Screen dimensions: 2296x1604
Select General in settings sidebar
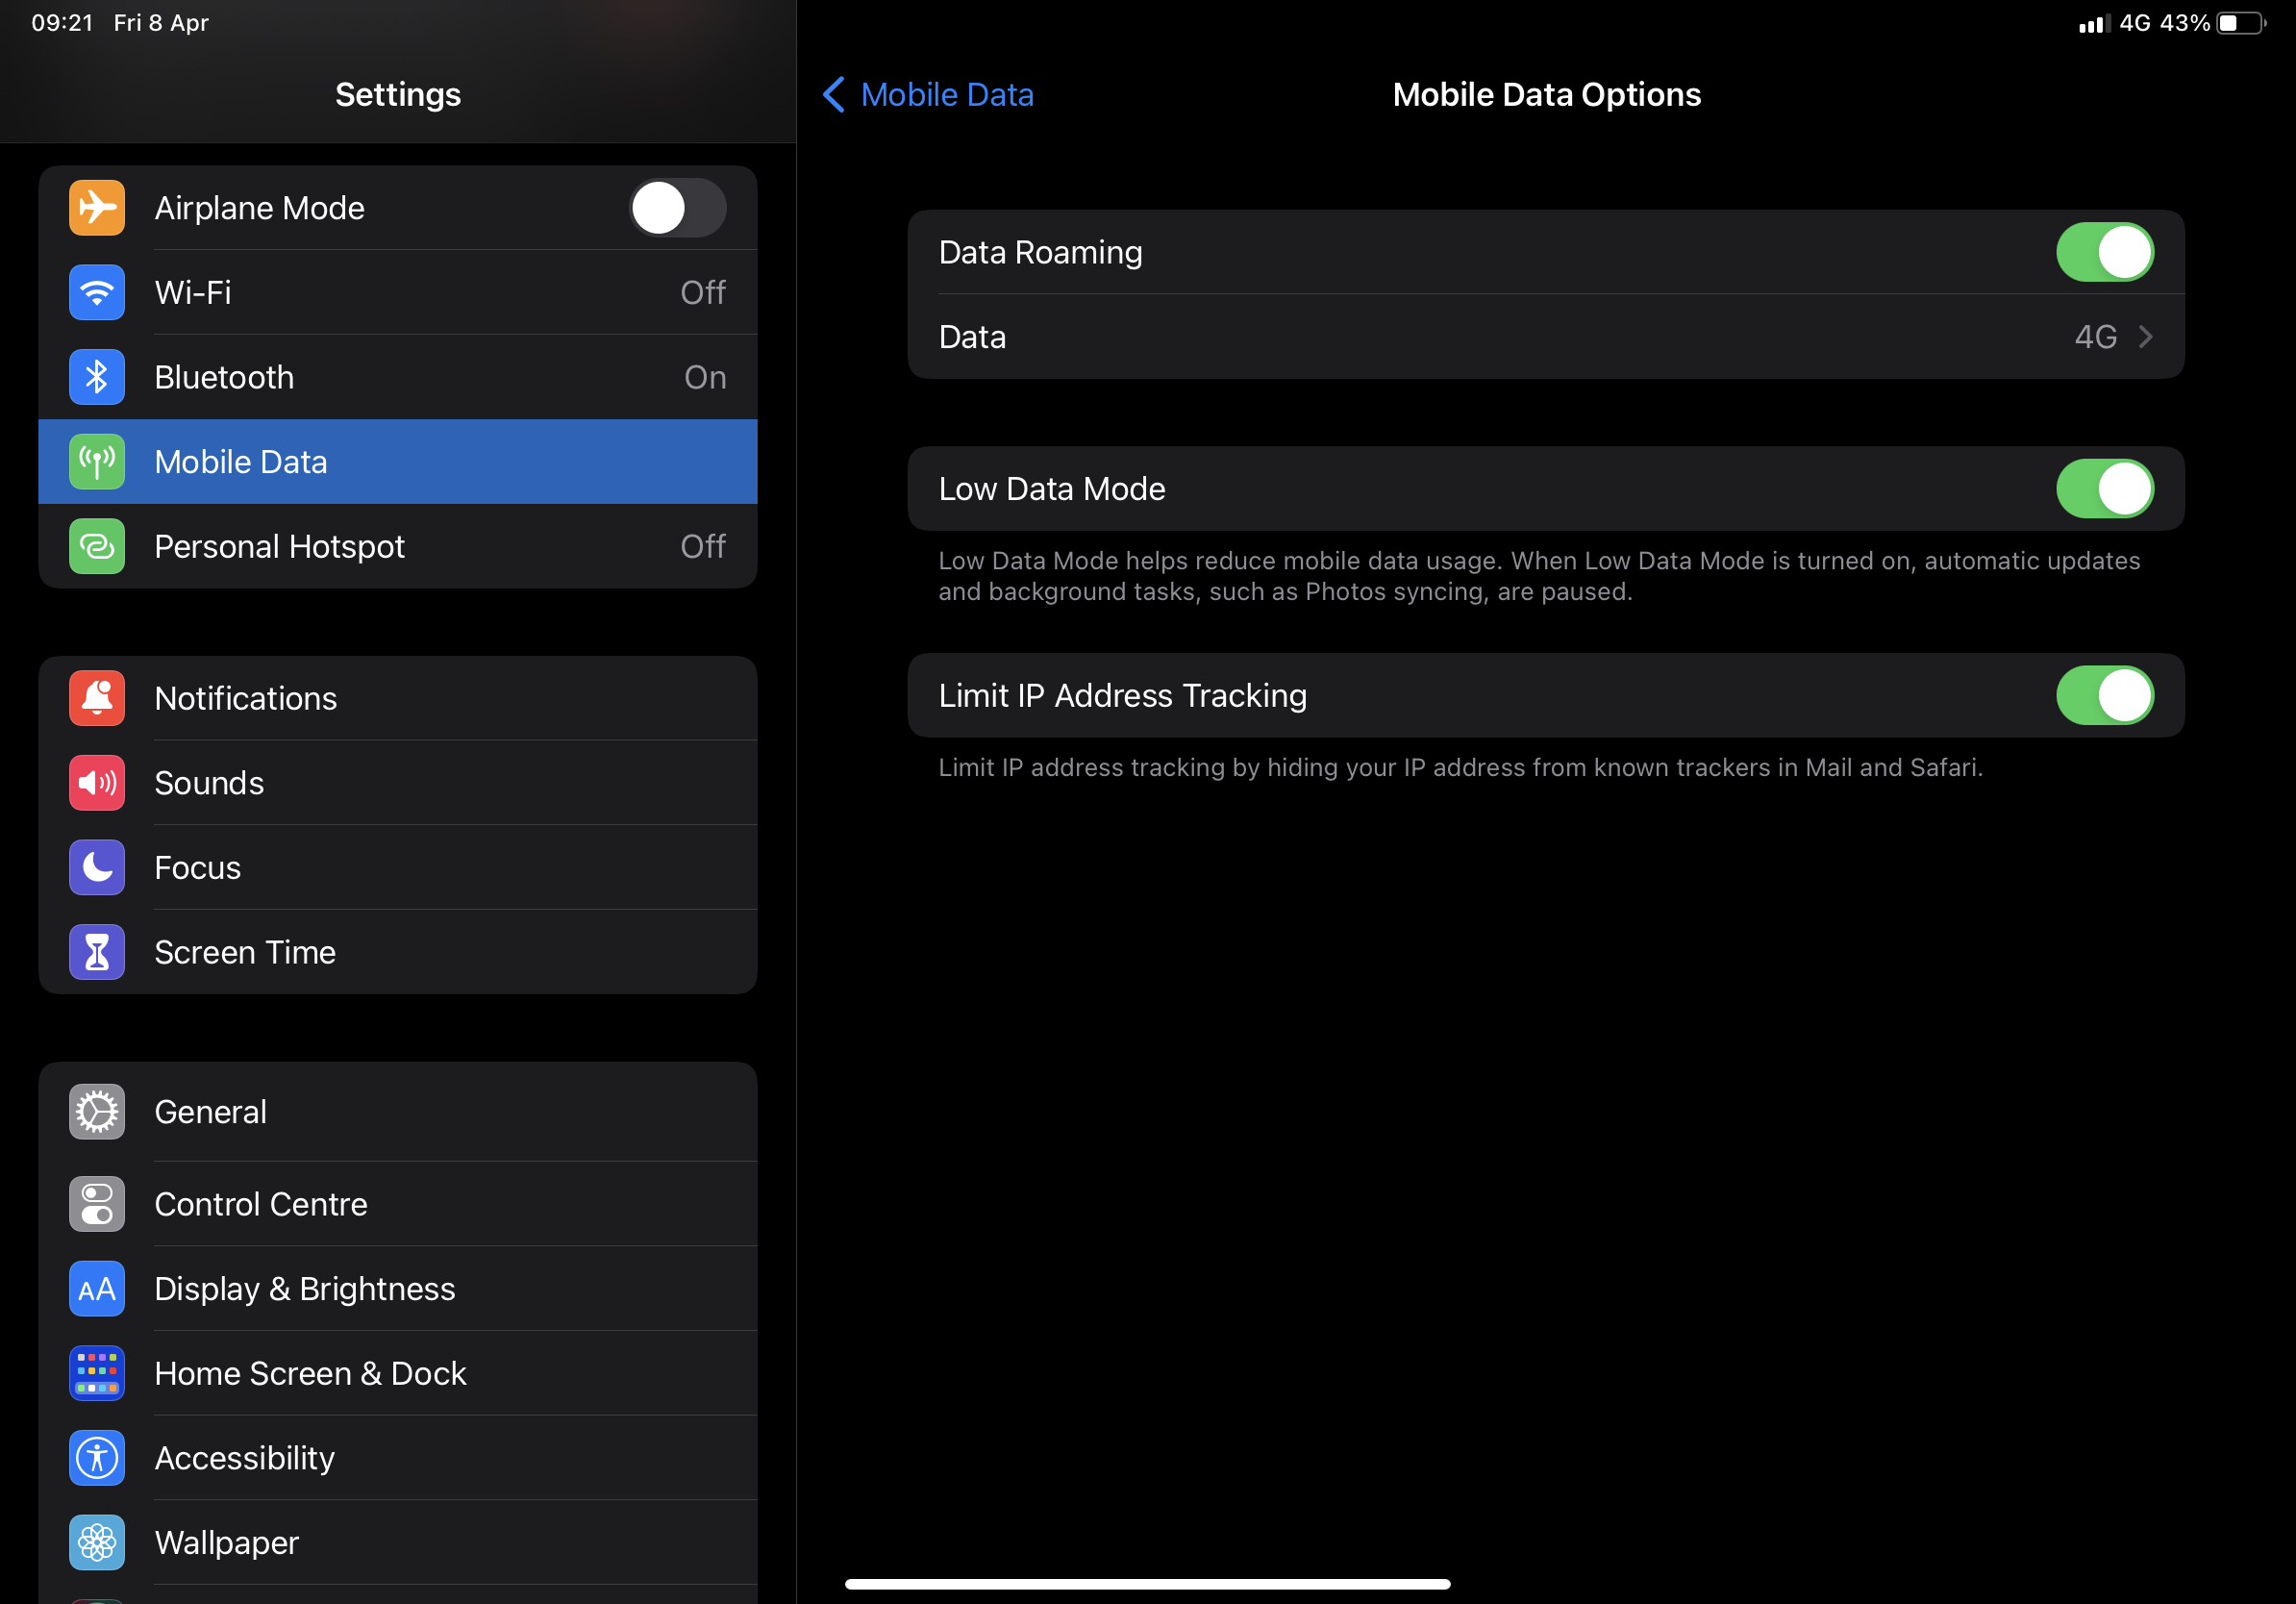(x=210, y=1112)
